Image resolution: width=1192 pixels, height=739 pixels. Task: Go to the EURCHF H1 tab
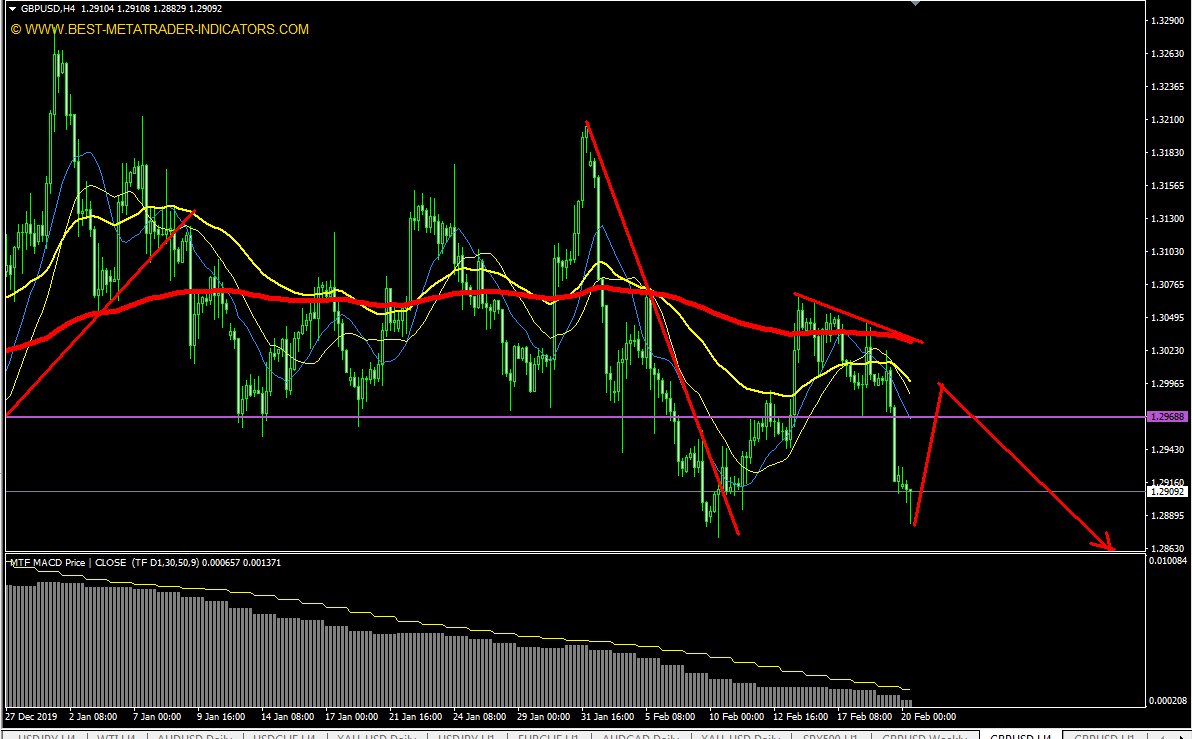(550, 736)
